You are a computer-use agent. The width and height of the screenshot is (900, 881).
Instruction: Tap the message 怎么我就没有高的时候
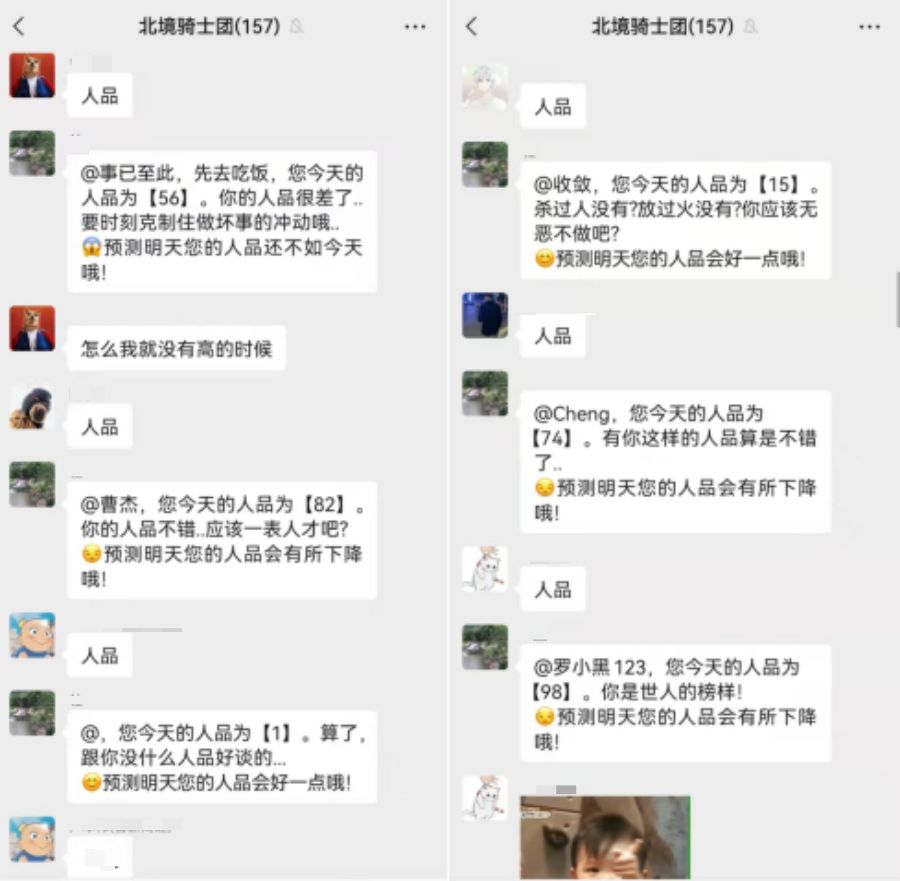click(176, 348)
